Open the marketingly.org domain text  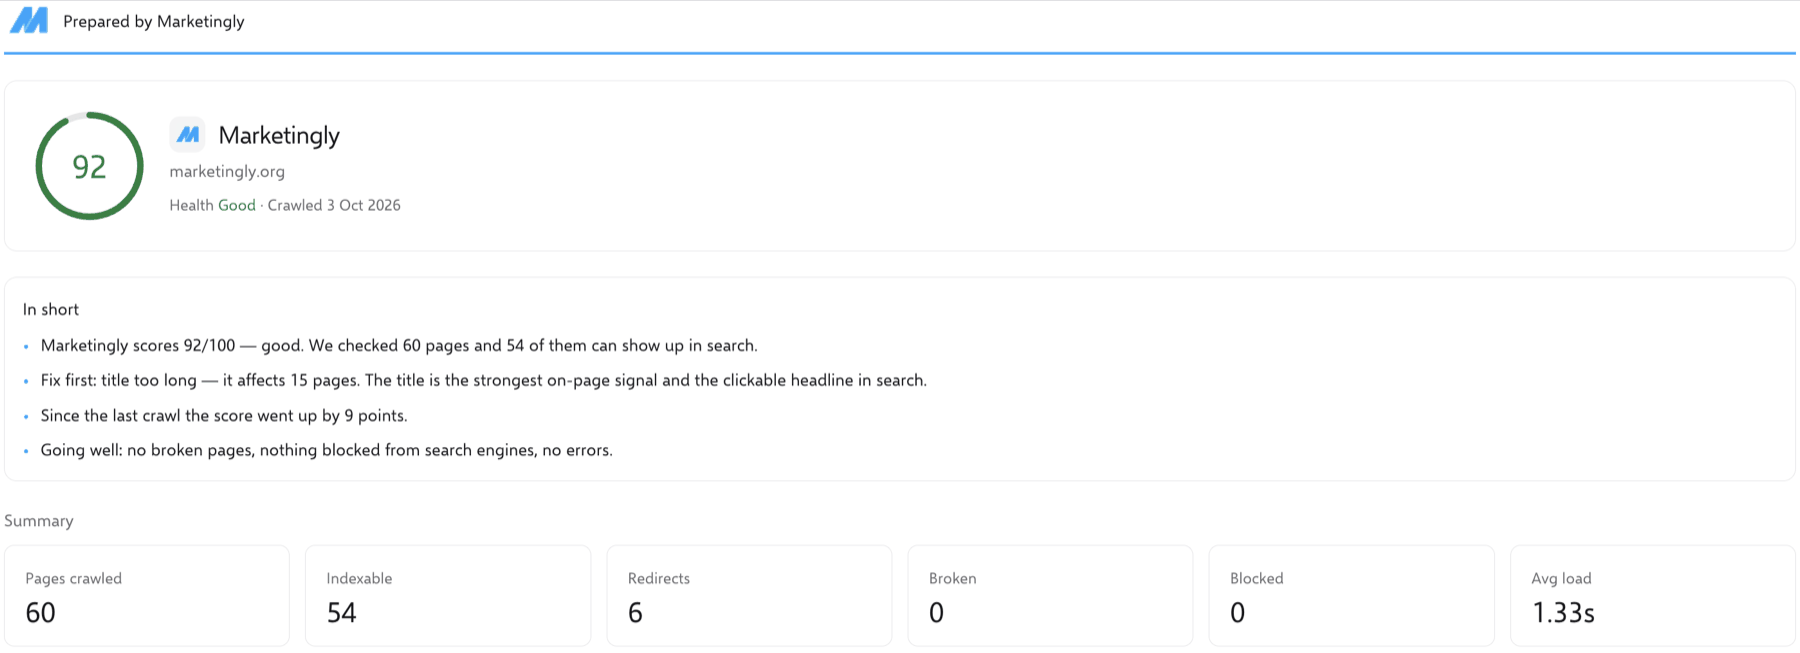pyautogui.click(x=227, y=171)
